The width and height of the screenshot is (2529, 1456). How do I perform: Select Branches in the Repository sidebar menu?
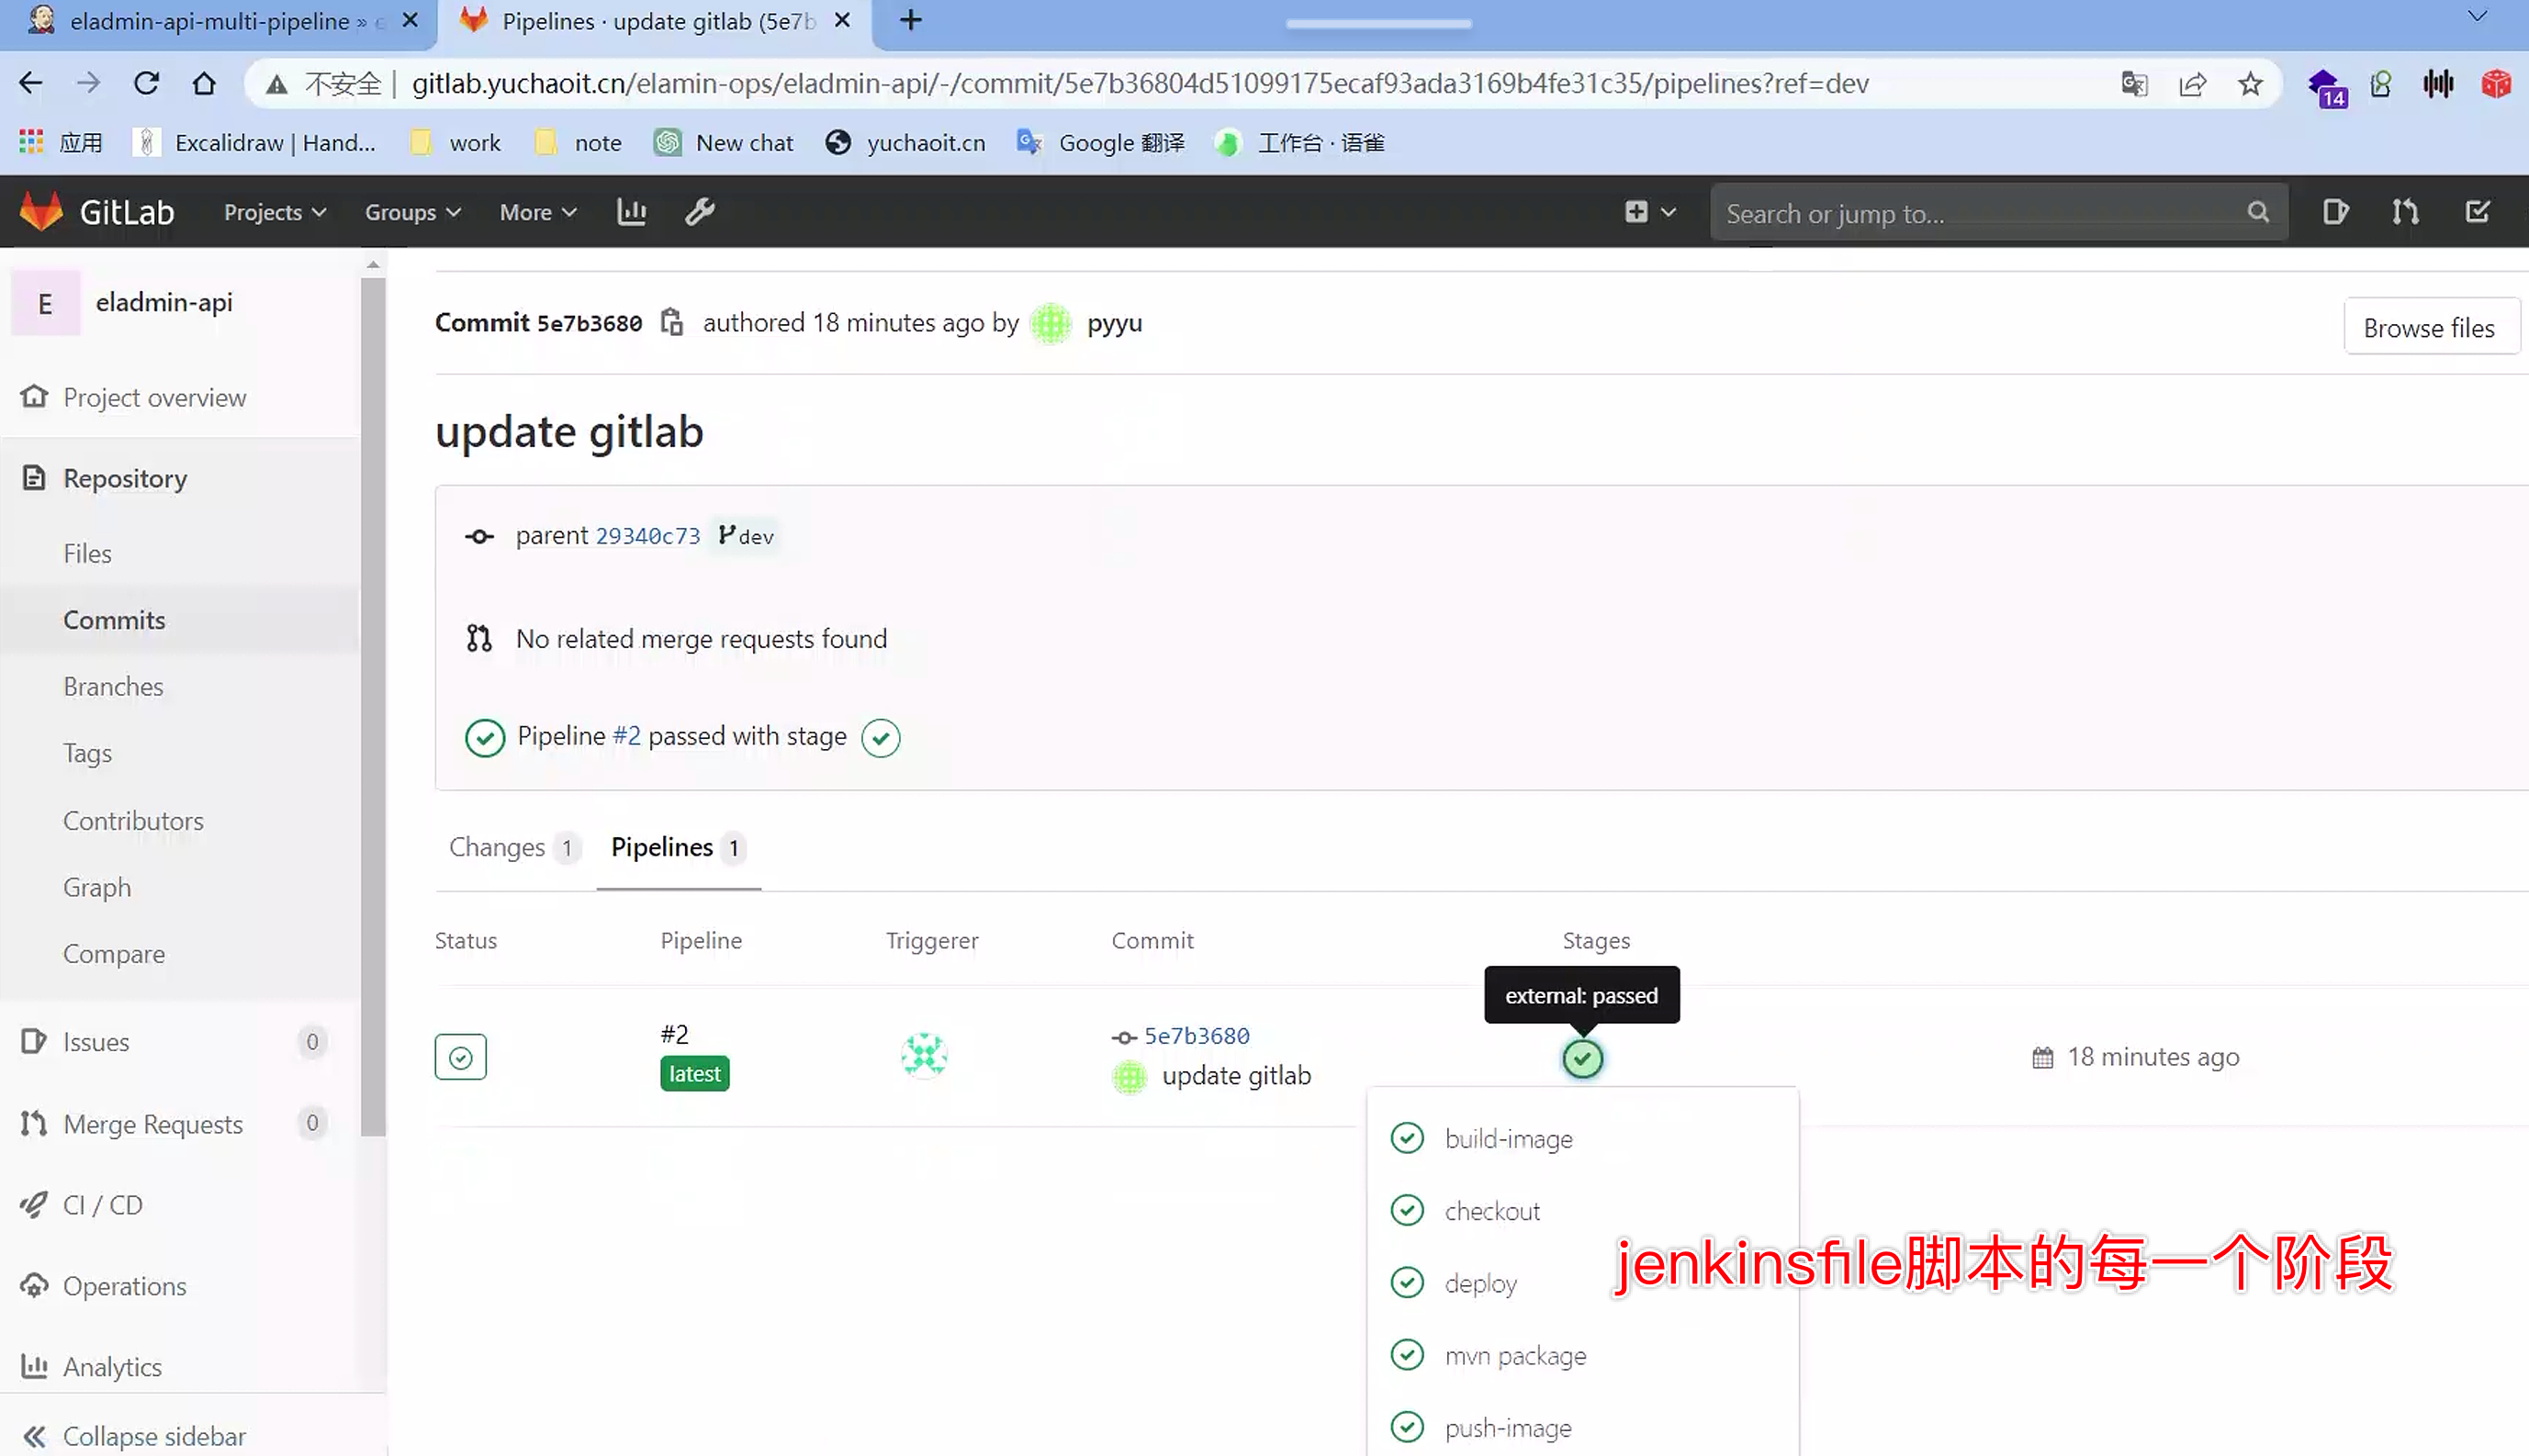pos(113,687)
